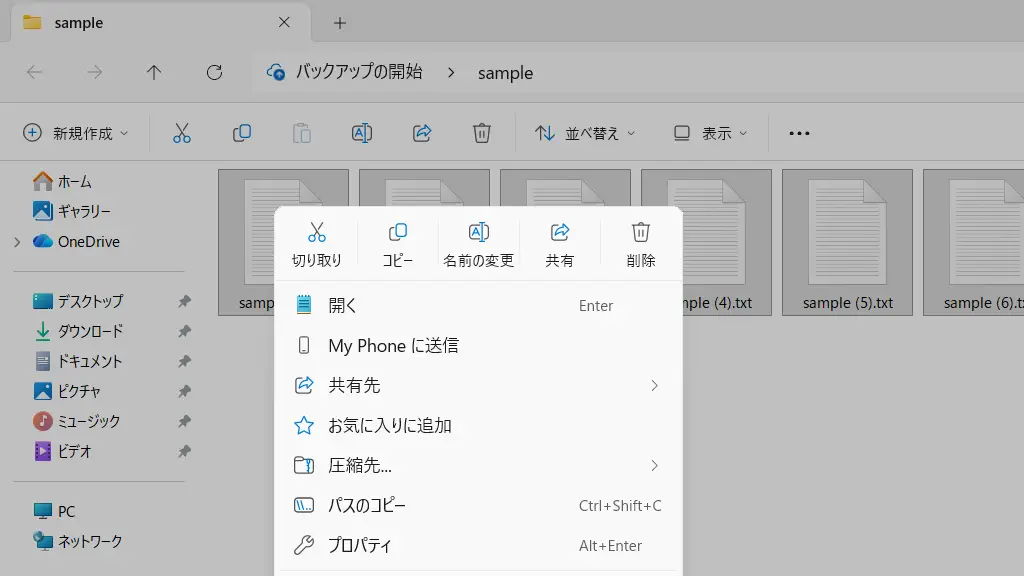Open the 表示 view dropdown
The width and height of the screenshot is (1024, 576).
click(710, 133)
